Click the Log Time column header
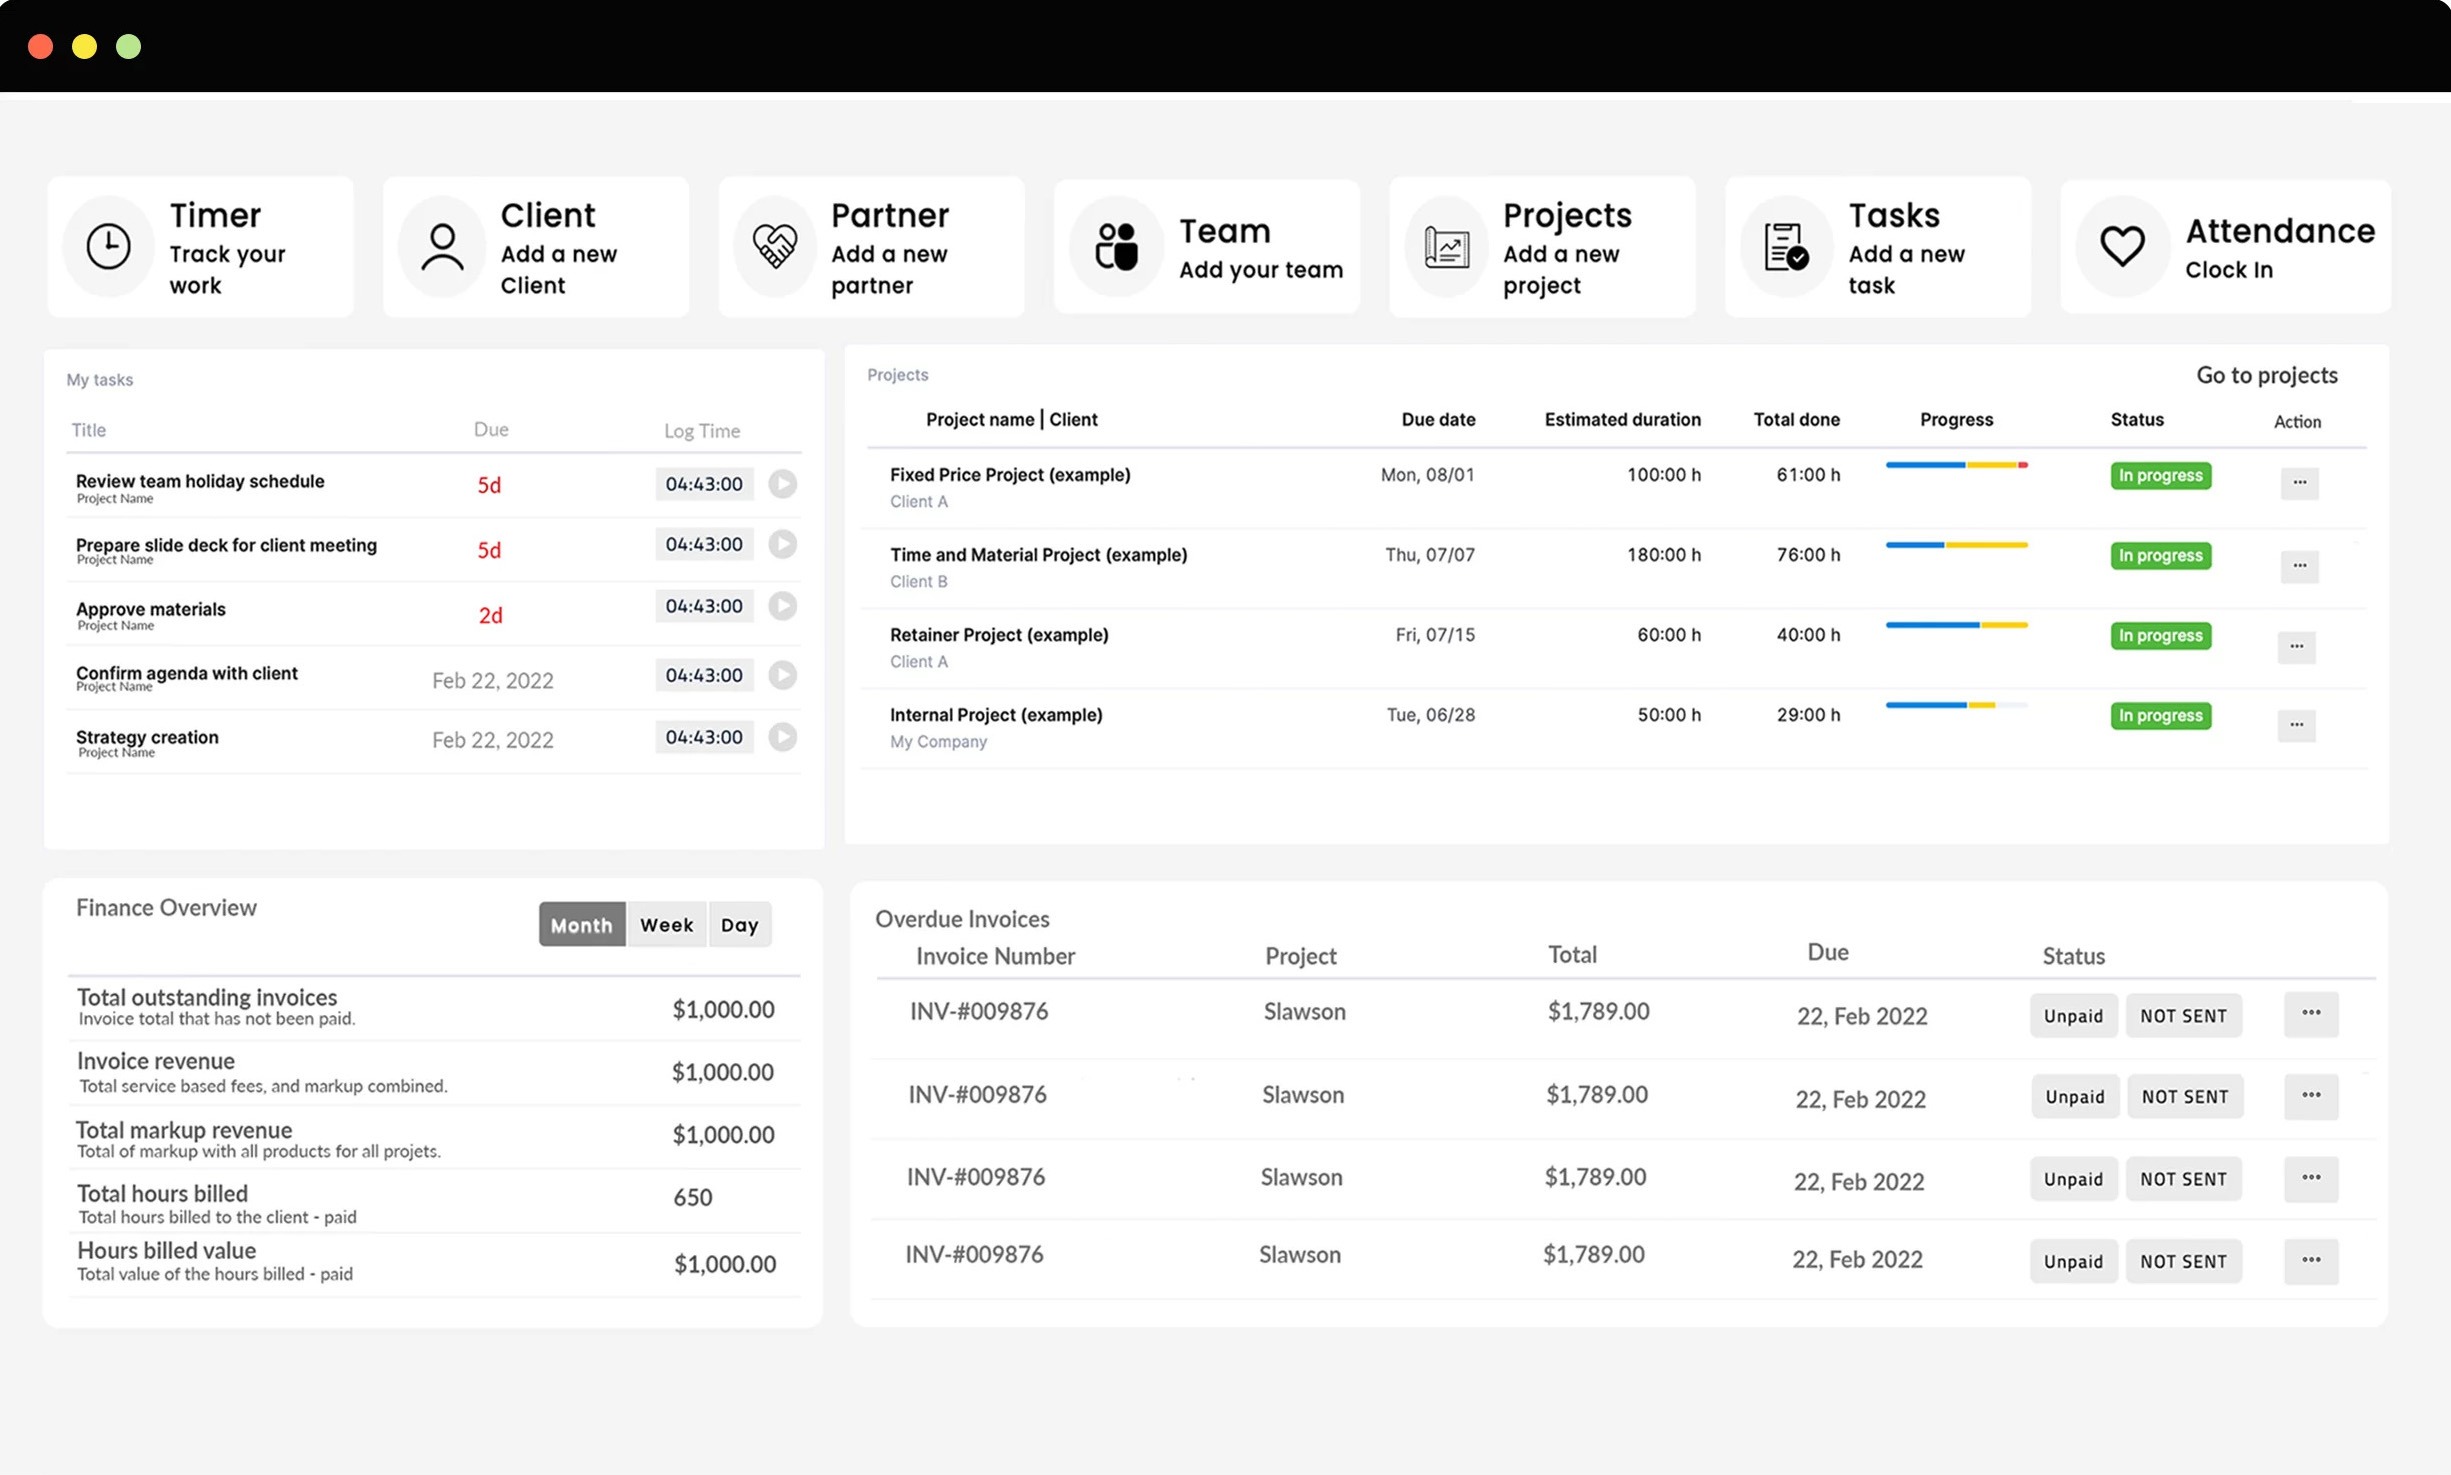This screenshot has width=2451, height=1475. pos(702,431)
